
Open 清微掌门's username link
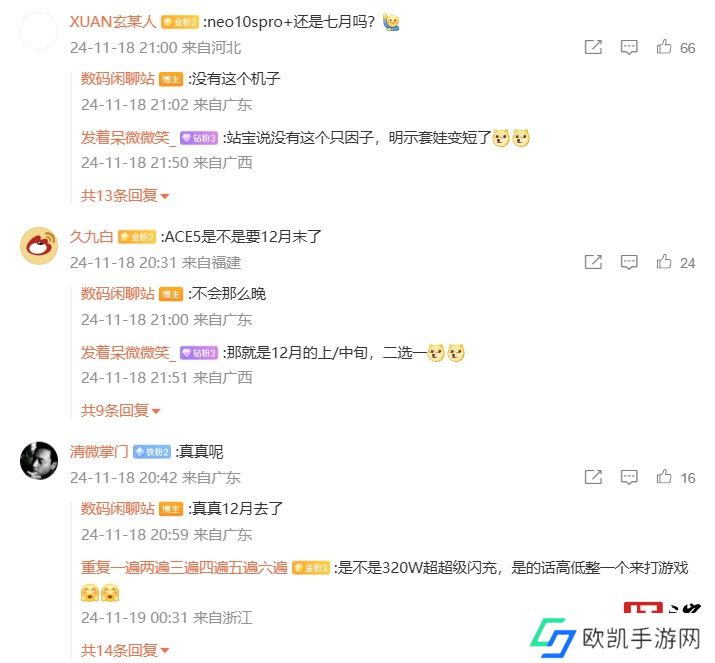(x=99, y=451)
